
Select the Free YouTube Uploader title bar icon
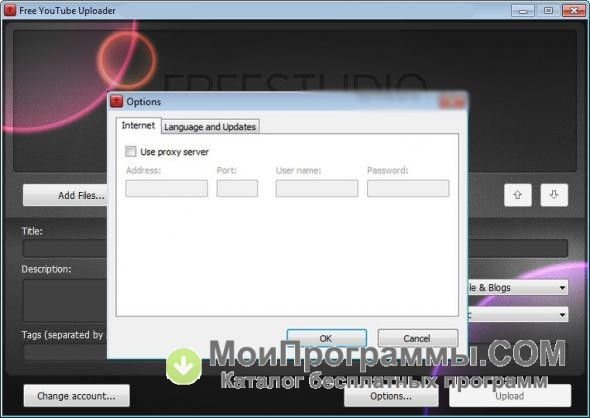coord(10,10)
